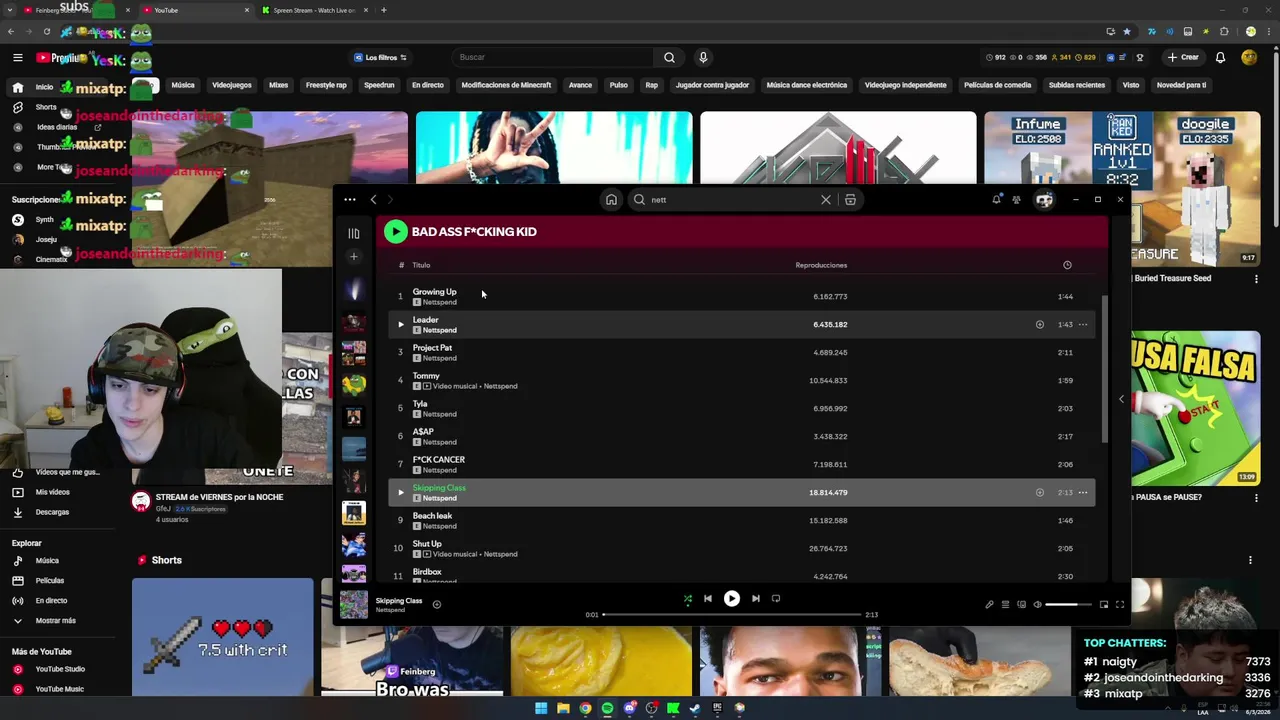Adjust Spotify volume slider
This screenshot has height=720, width=1280.
click(1069, 604)
